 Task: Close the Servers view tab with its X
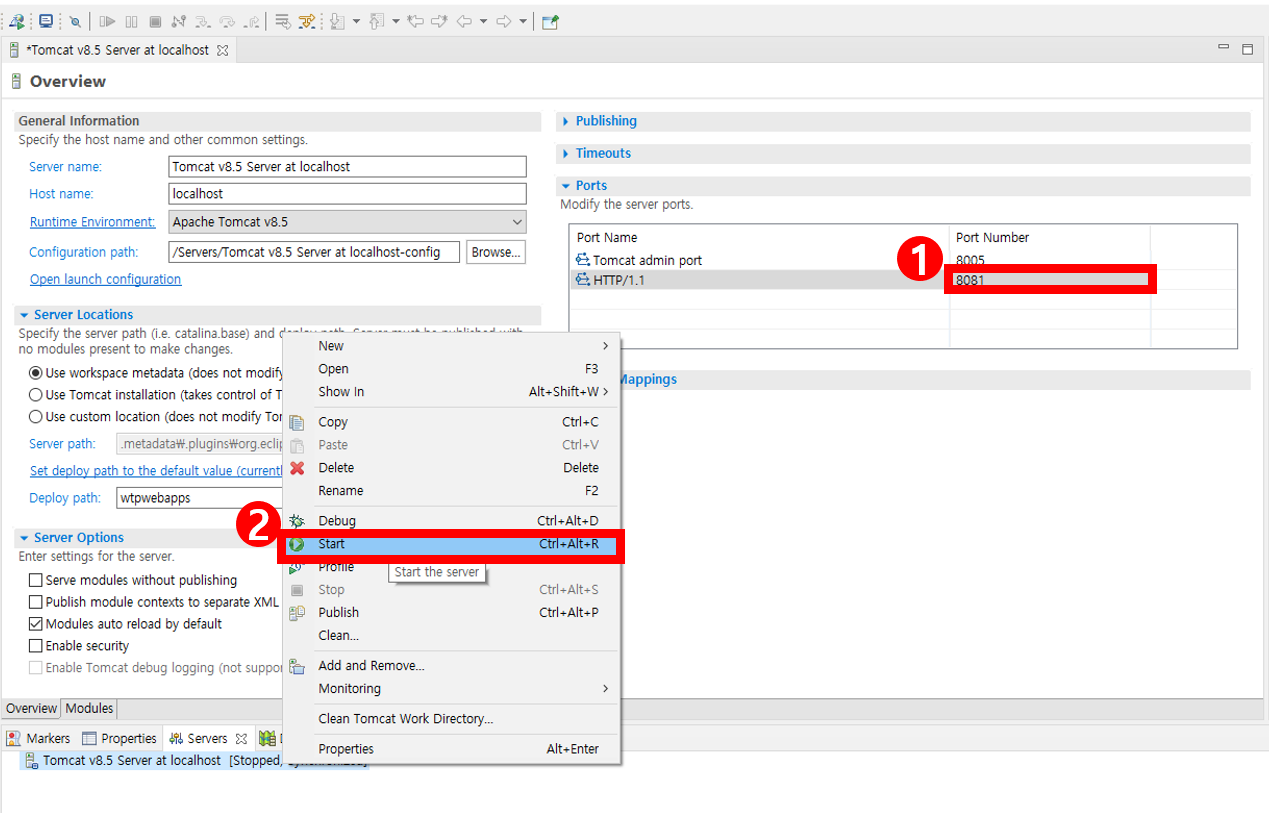pyautogui.click(x=241, y=739)
